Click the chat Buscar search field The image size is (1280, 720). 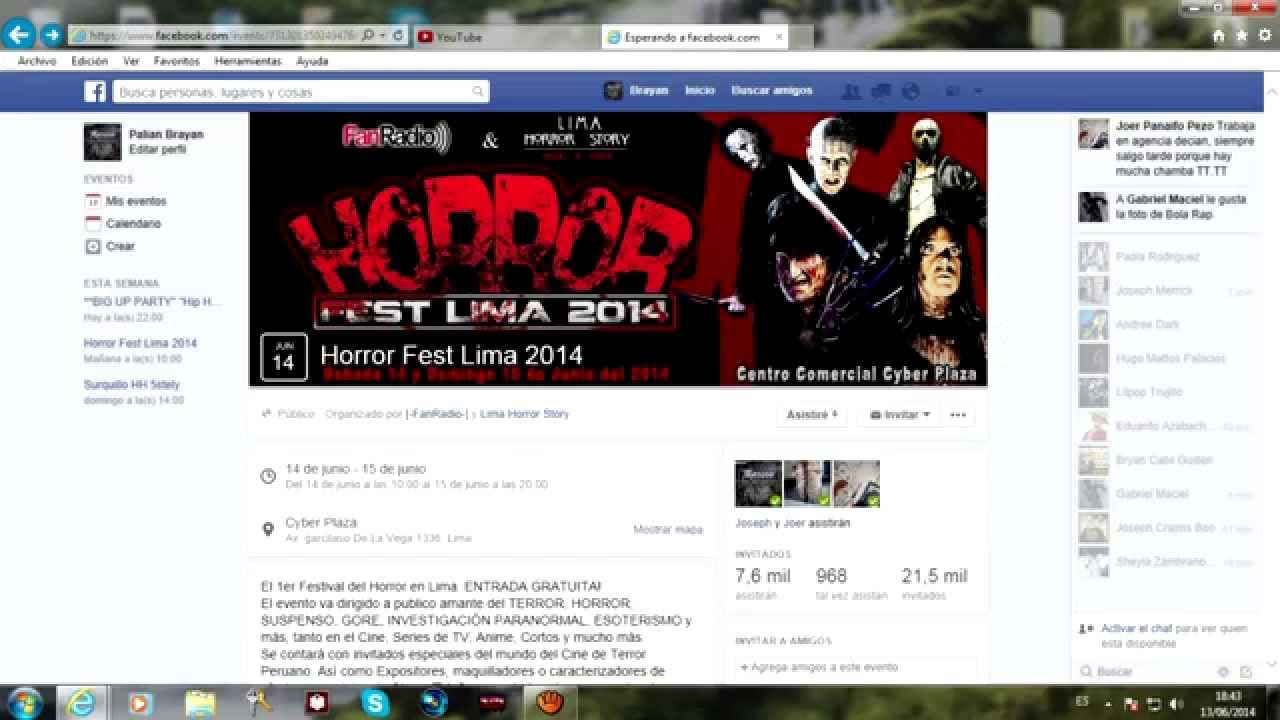point(1145,672)
